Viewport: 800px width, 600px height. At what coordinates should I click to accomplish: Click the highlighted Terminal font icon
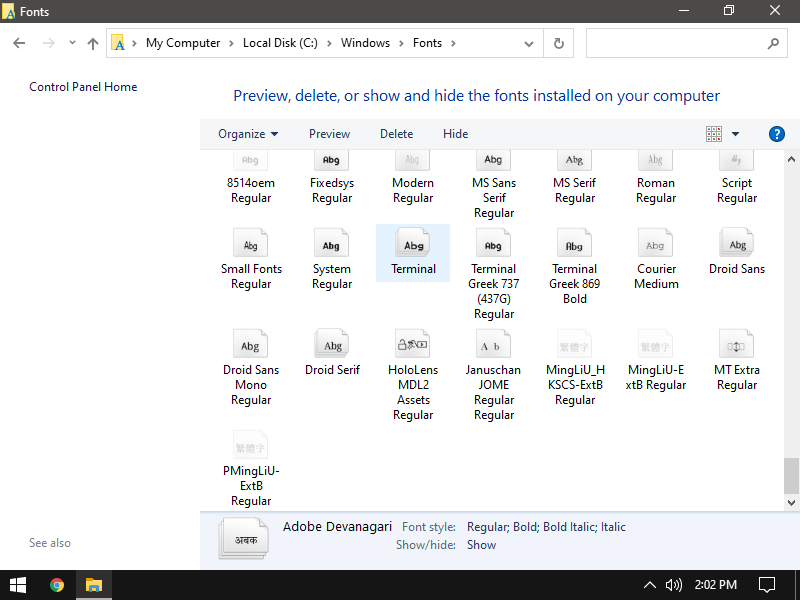(x=412, y=243)
